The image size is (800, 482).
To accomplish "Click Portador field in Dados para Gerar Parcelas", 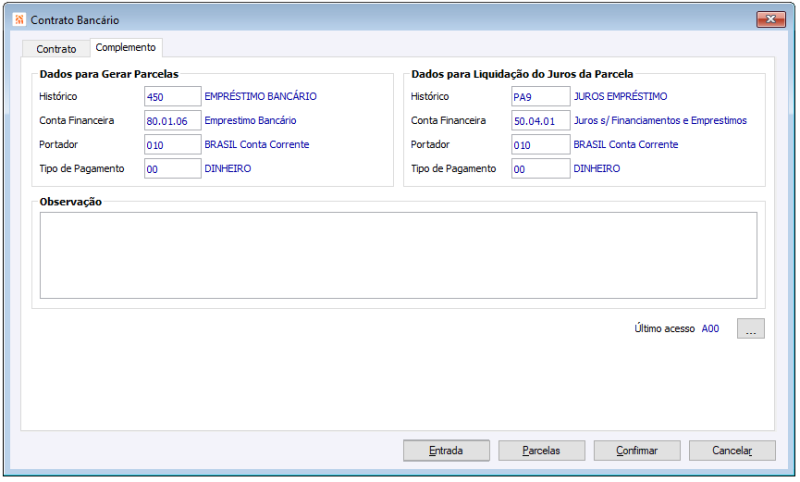I will tap(172, 145).
